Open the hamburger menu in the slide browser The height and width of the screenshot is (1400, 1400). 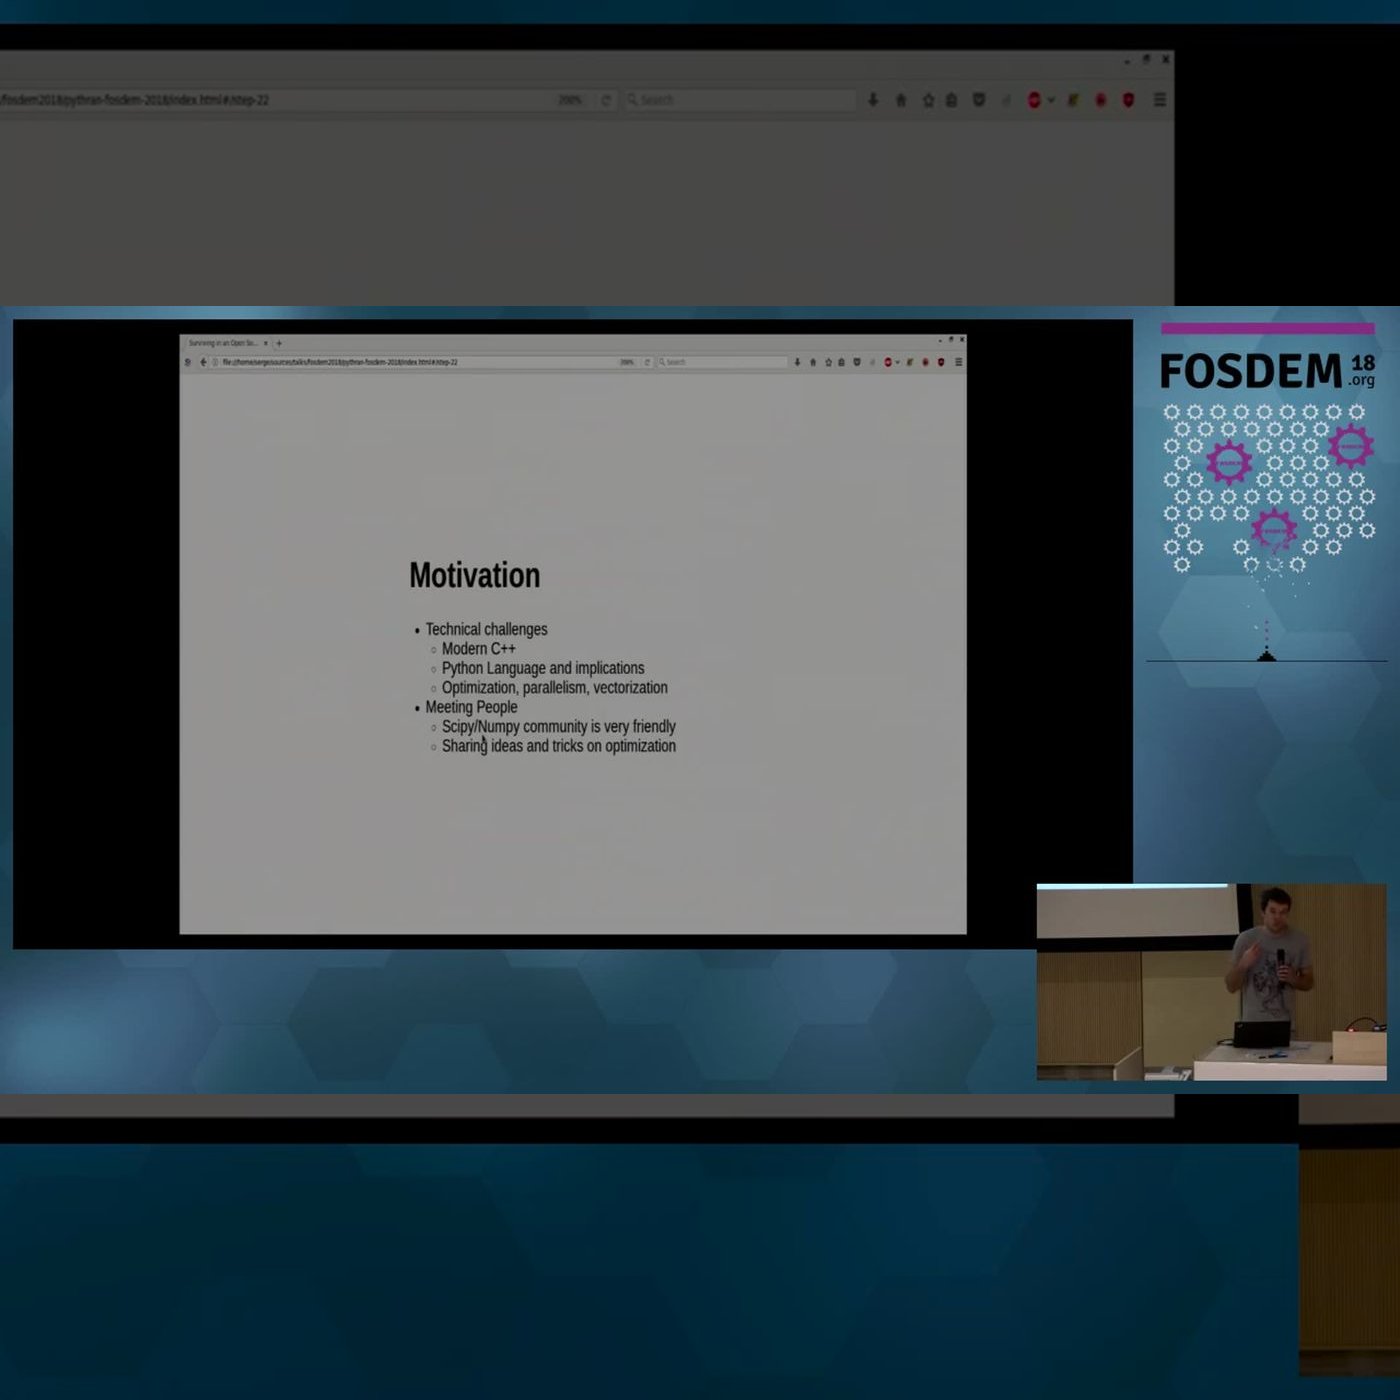tap(958, 362)
